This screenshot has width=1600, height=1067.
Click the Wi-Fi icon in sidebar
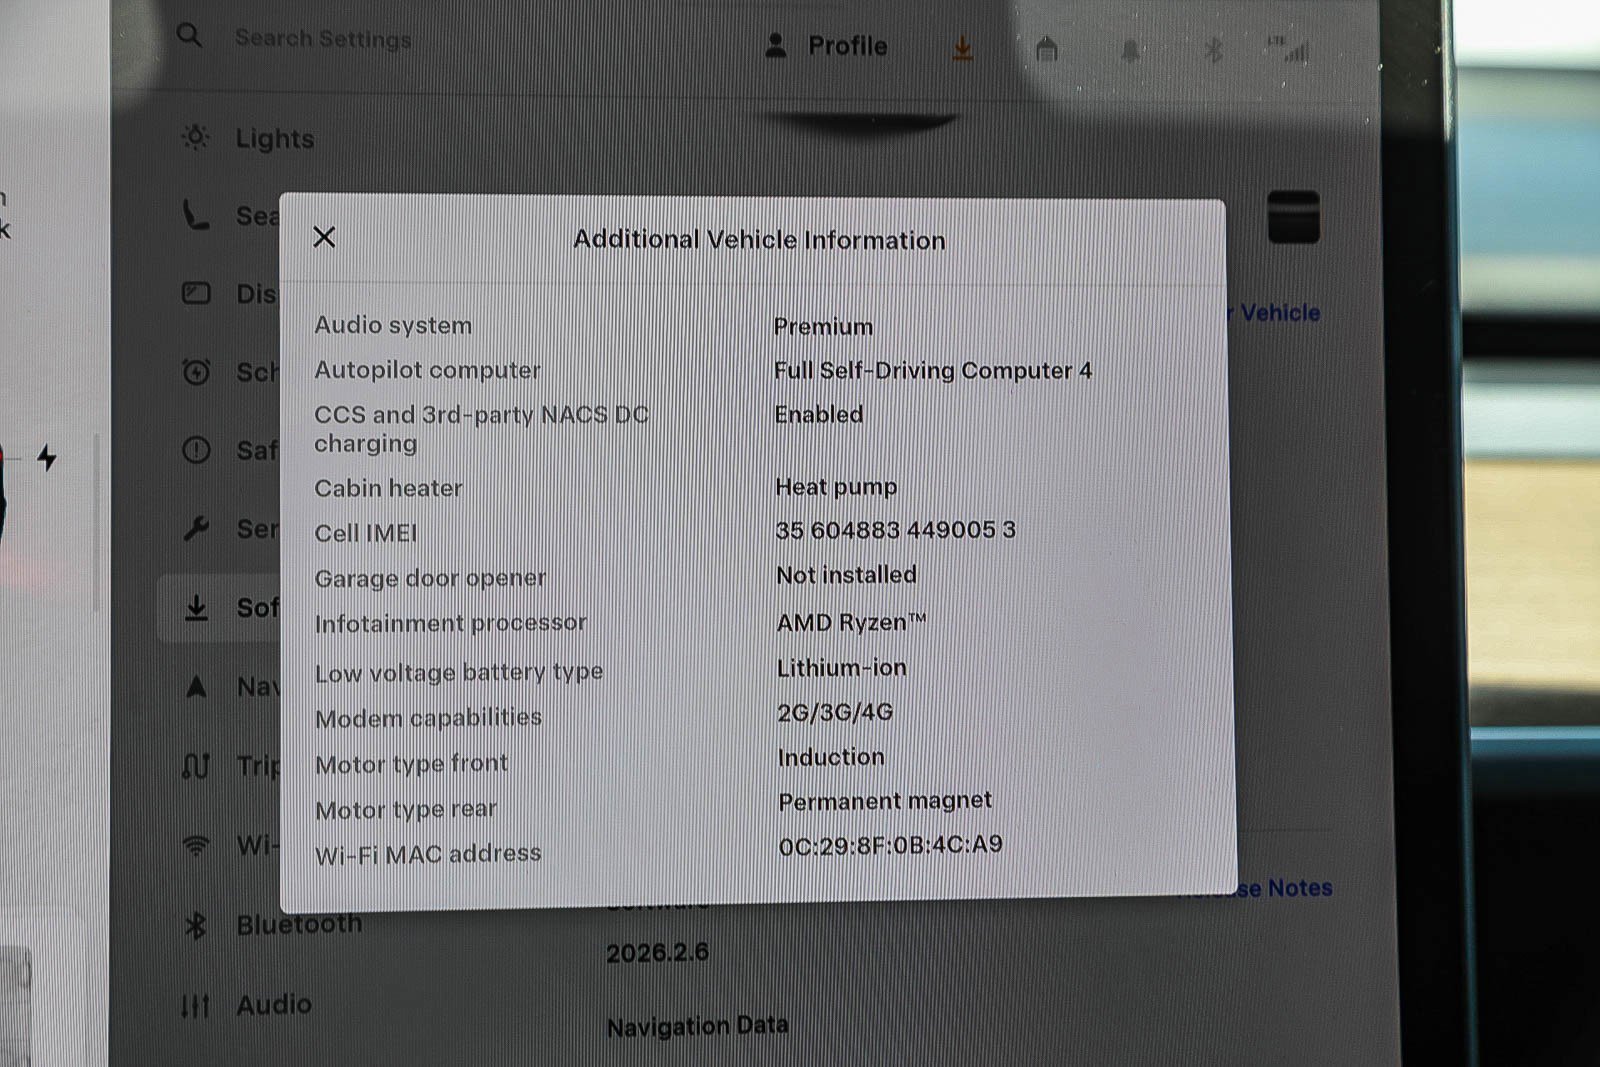click(x=197, y=846)
